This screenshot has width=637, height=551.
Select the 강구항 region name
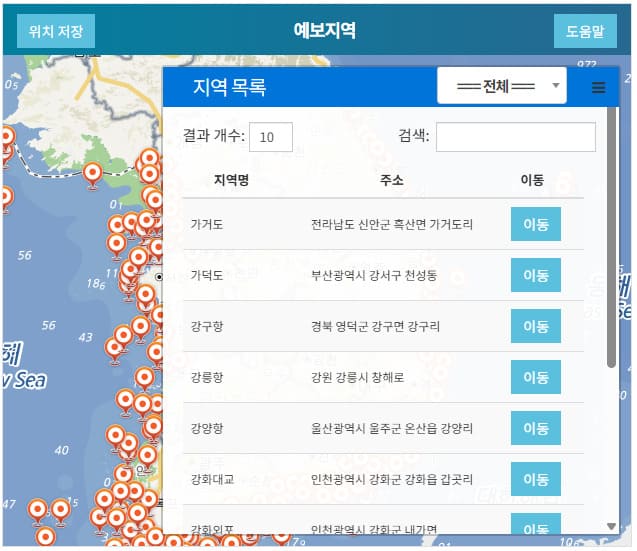pos(207,326)
